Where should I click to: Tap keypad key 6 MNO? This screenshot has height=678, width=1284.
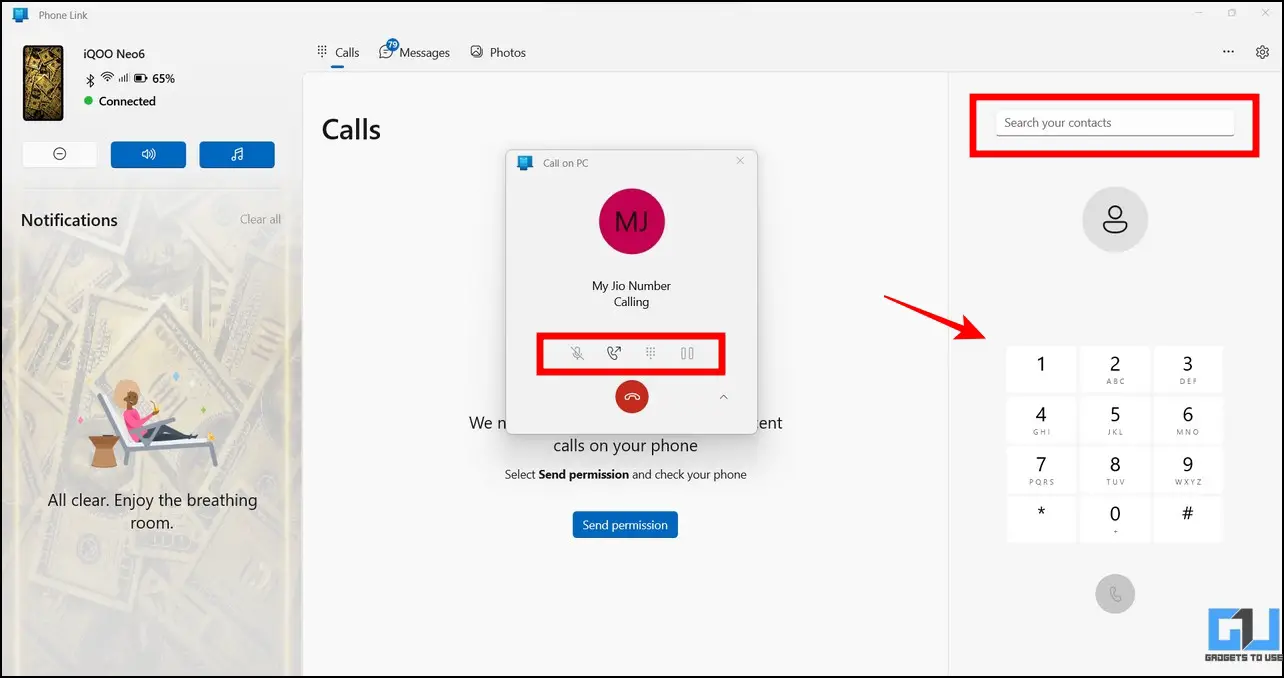point(1188,419)
